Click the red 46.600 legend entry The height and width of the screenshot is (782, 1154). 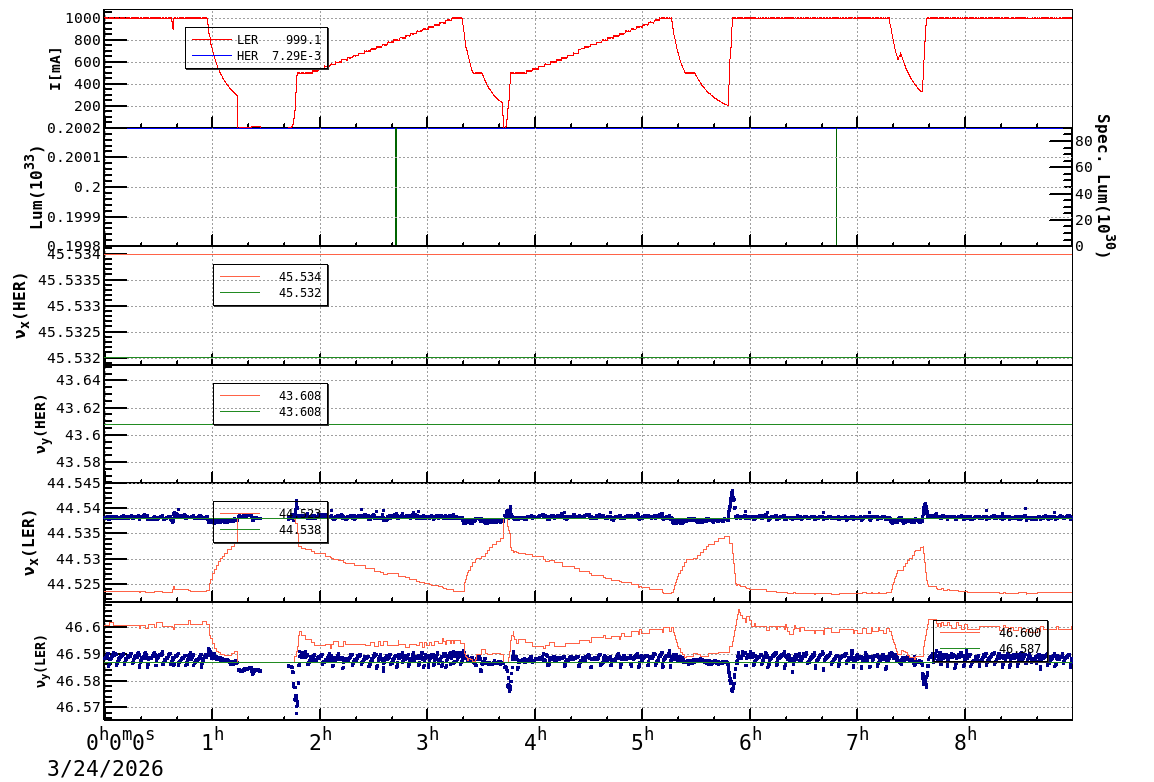pos(991,633)
